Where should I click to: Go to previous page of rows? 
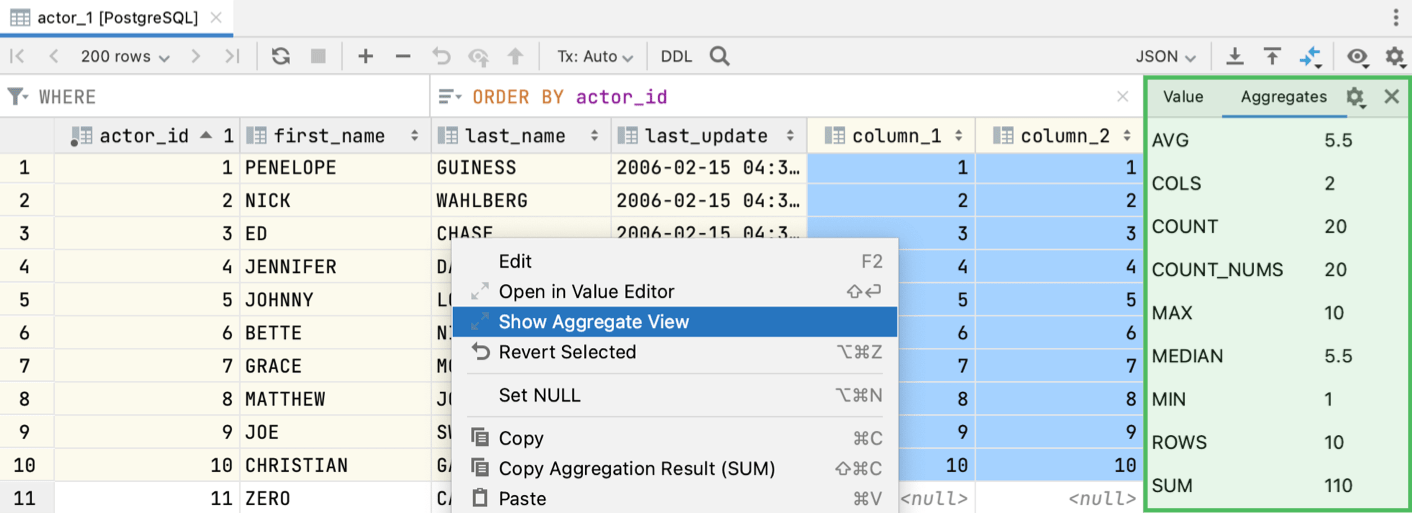[x=54, y=57]
